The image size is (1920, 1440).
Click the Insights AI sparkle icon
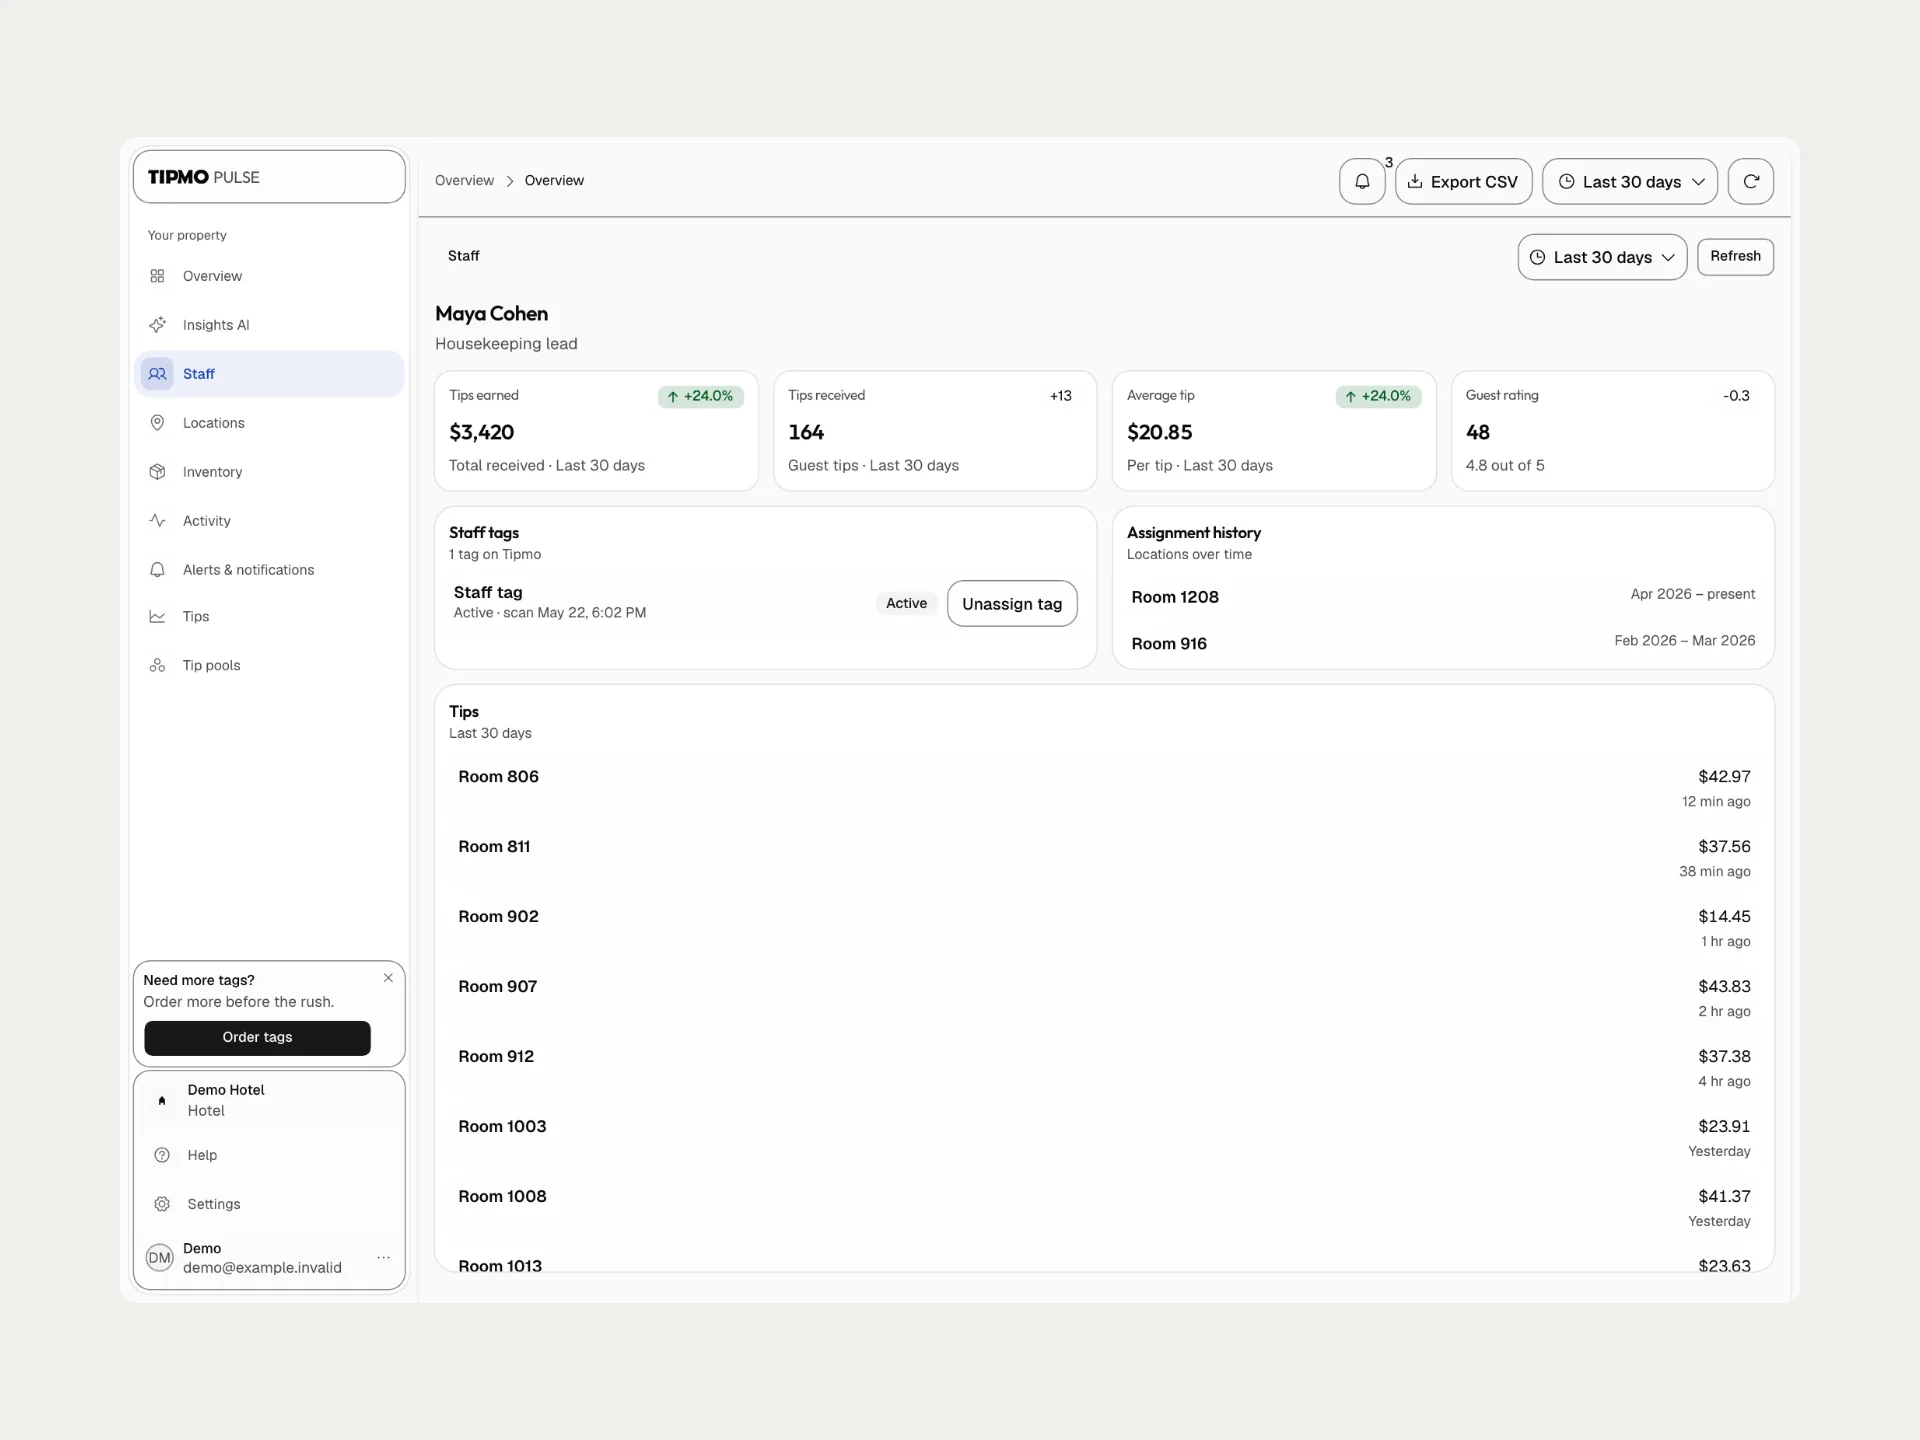157,325
